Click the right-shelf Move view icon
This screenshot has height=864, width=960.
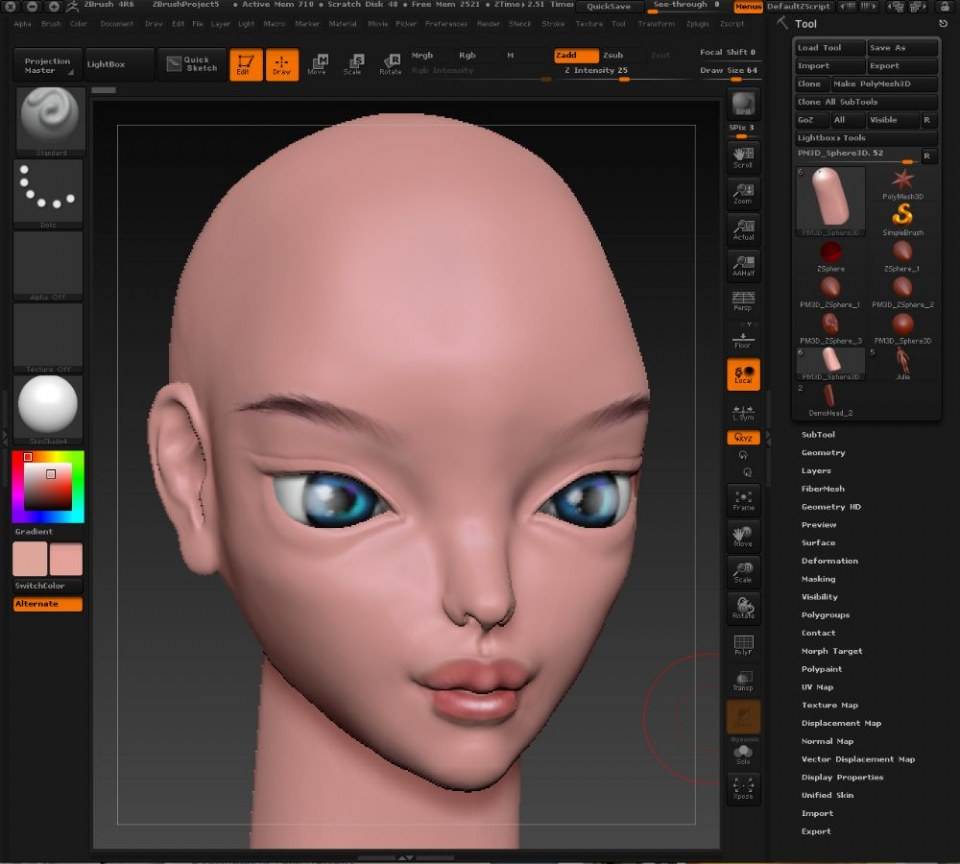coord(743,536)
